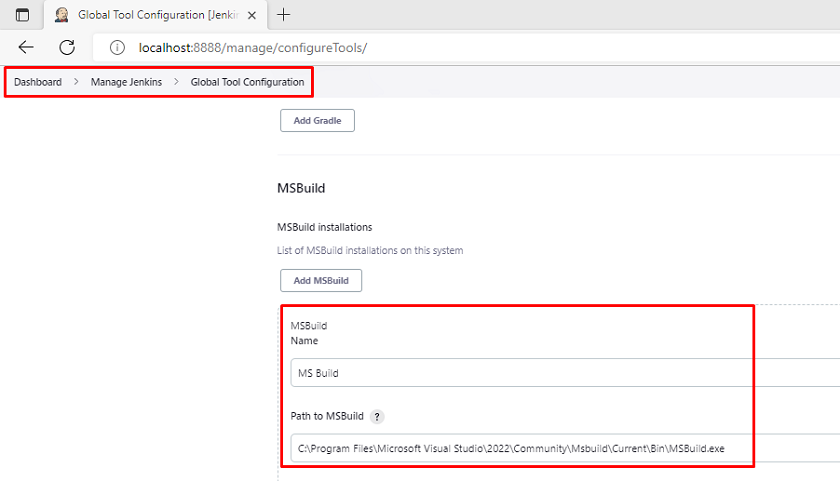Click the Add MSBuild button
The height and width of the screenshot is (481, 840).
point(321,281)
